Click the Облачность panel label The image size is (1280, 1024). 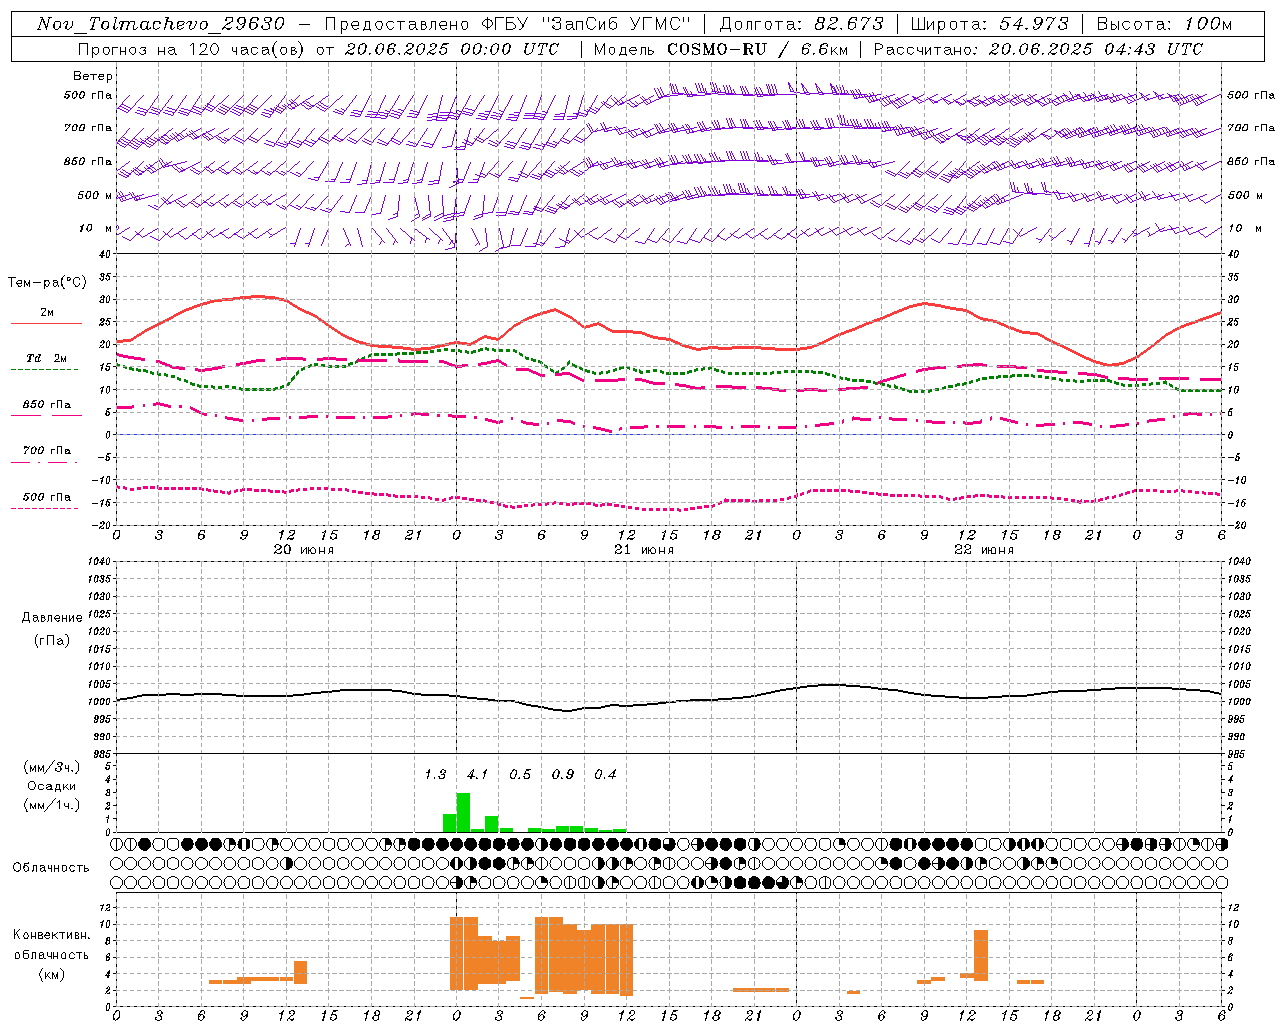click(51, 867)
